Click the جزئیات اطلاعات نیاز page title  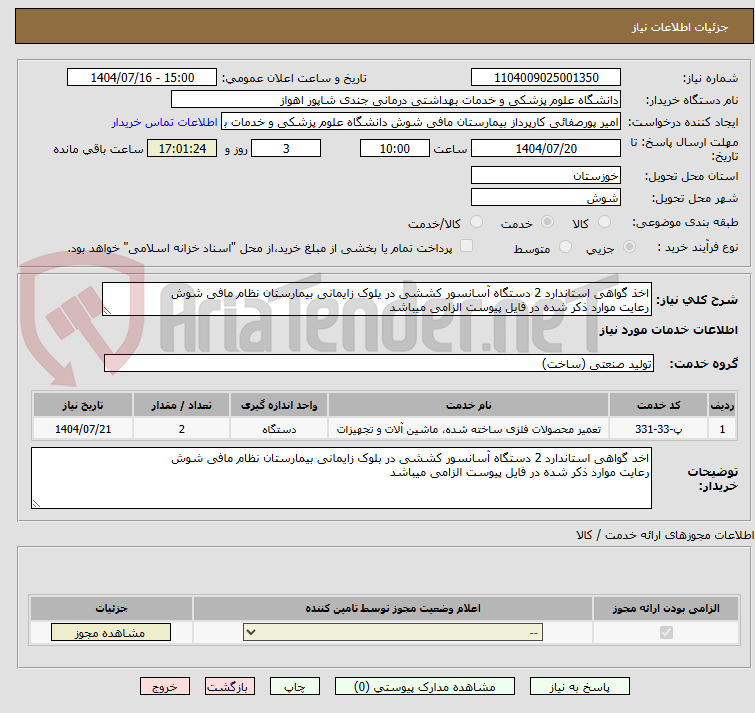pyautogui.click(x=679, y=27)
